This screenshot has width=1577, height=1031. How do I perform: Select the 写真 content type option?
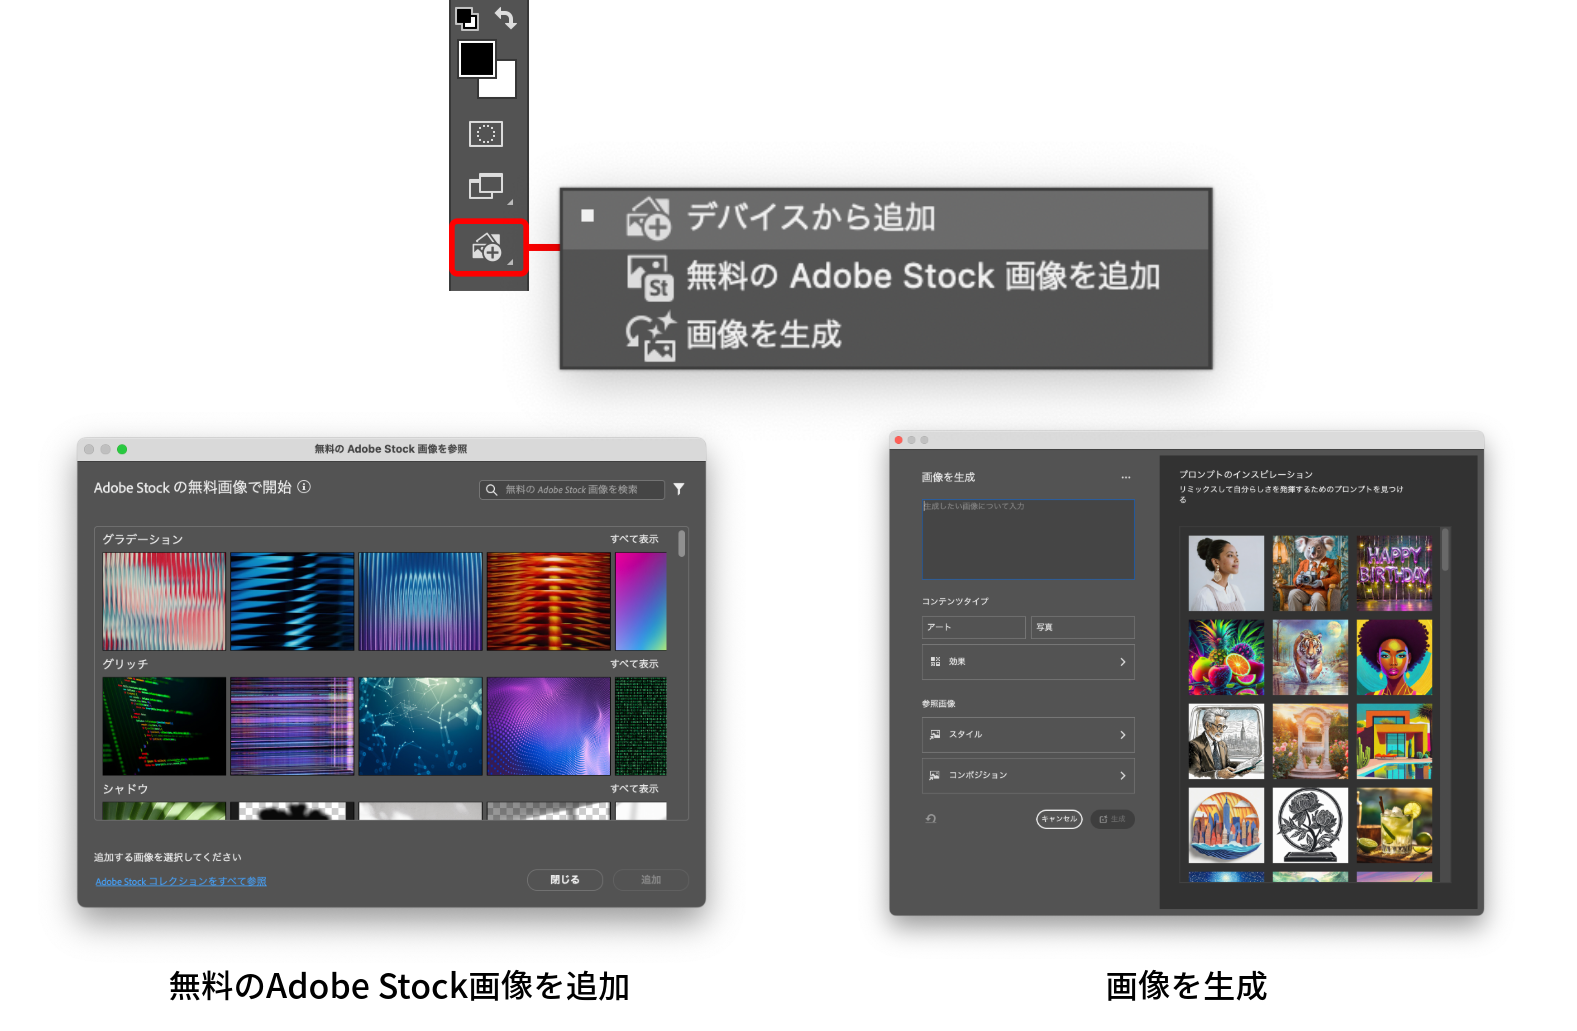tap(1082, 627)
